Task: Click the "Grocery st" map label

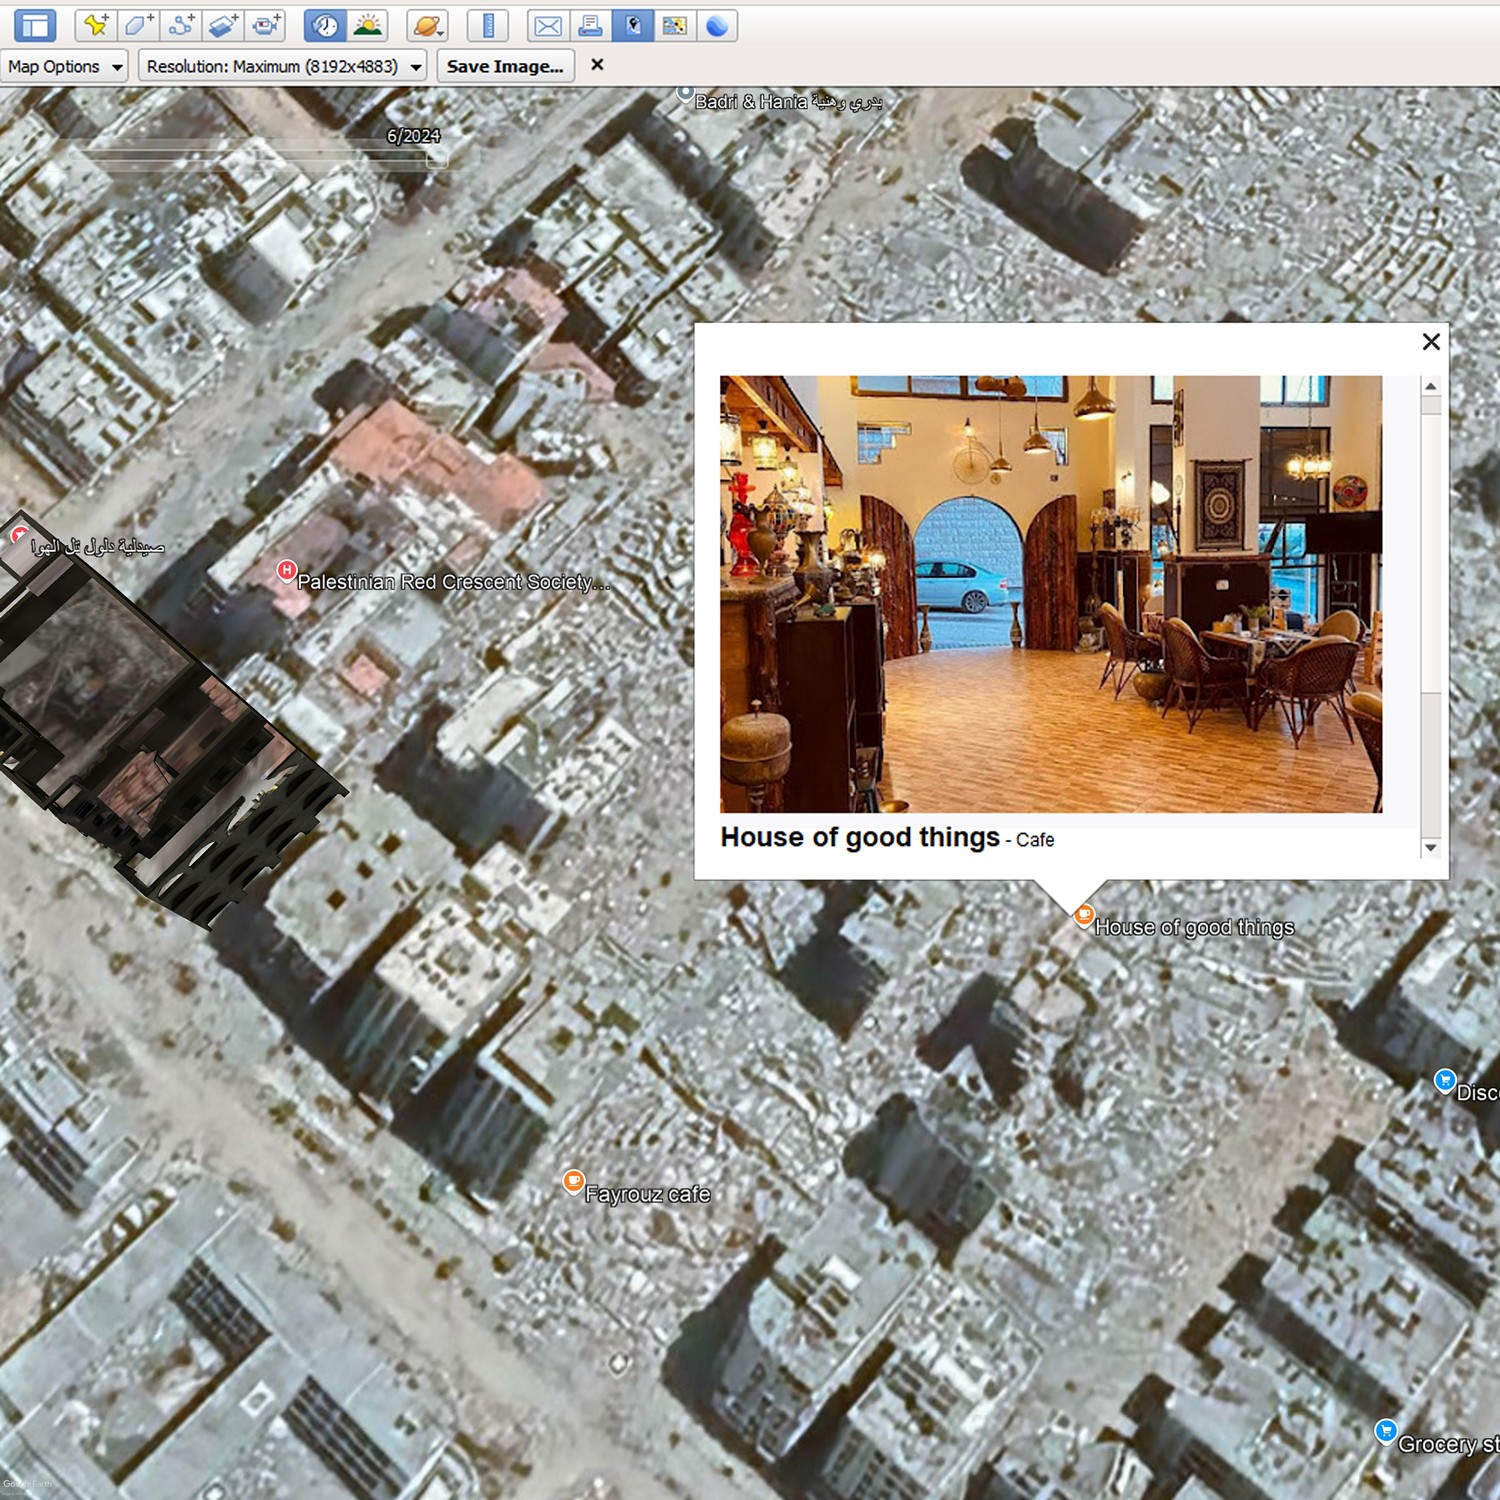Action: (x=1448, y=1444)
